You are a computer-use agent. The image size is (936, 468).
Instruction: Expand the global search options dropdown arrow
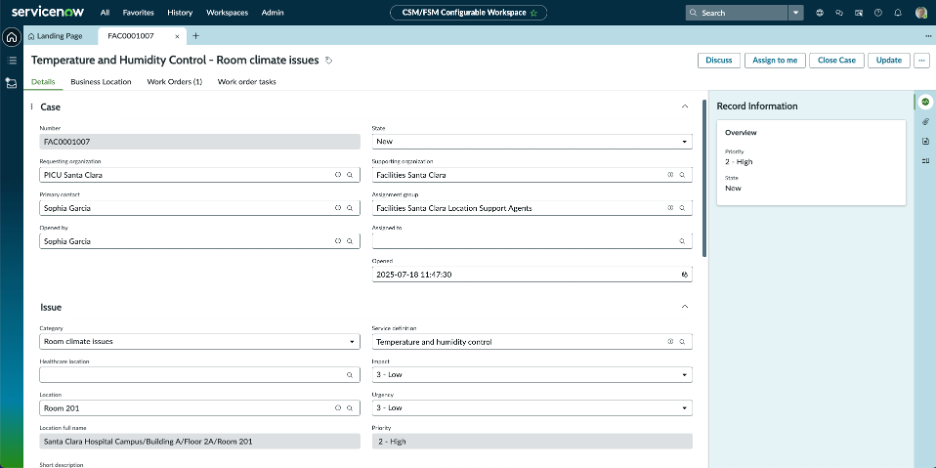click(x=796, y=13)
